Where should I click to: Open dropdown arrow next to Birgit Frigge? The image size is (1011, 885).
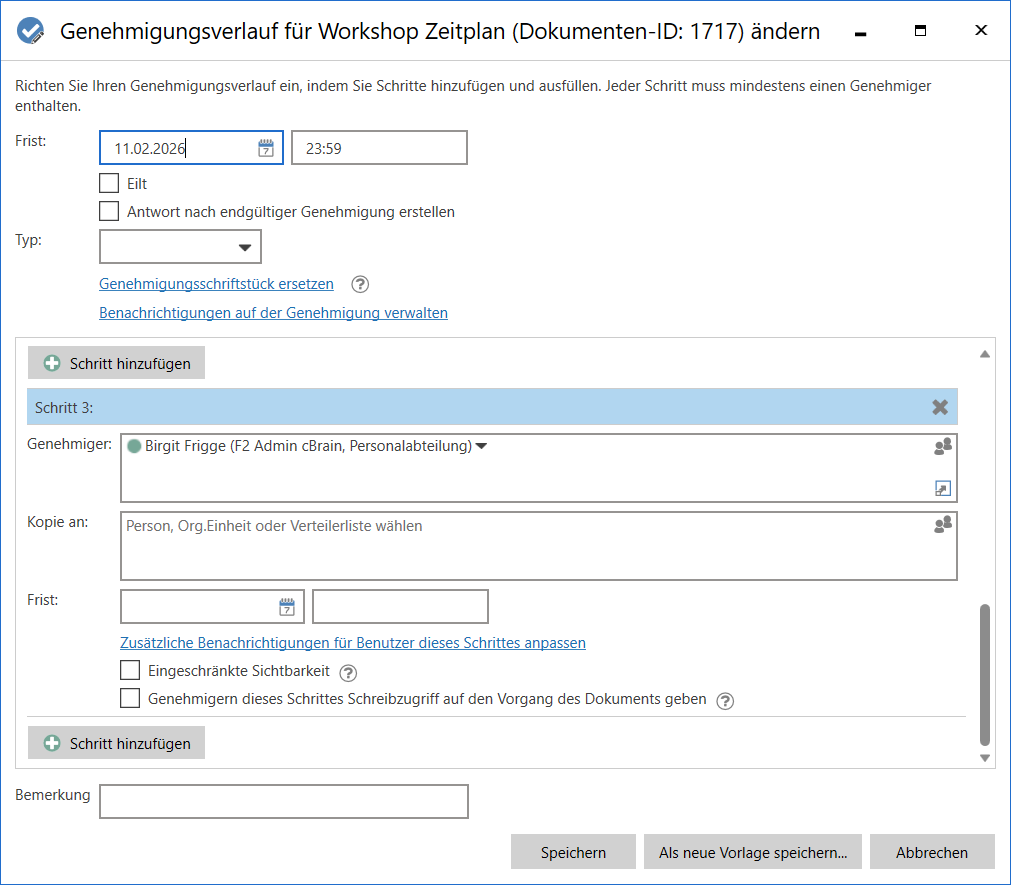point(481,447)
